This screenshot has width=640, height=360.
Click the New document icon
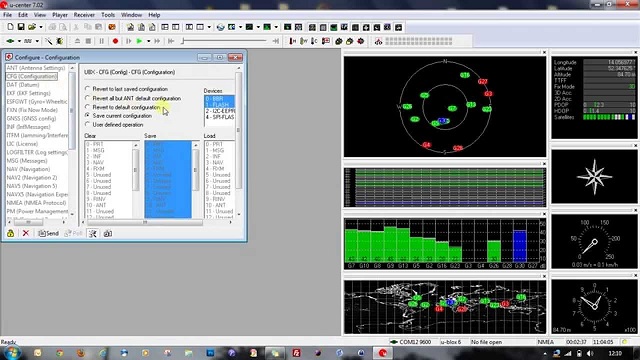(11, 27)
